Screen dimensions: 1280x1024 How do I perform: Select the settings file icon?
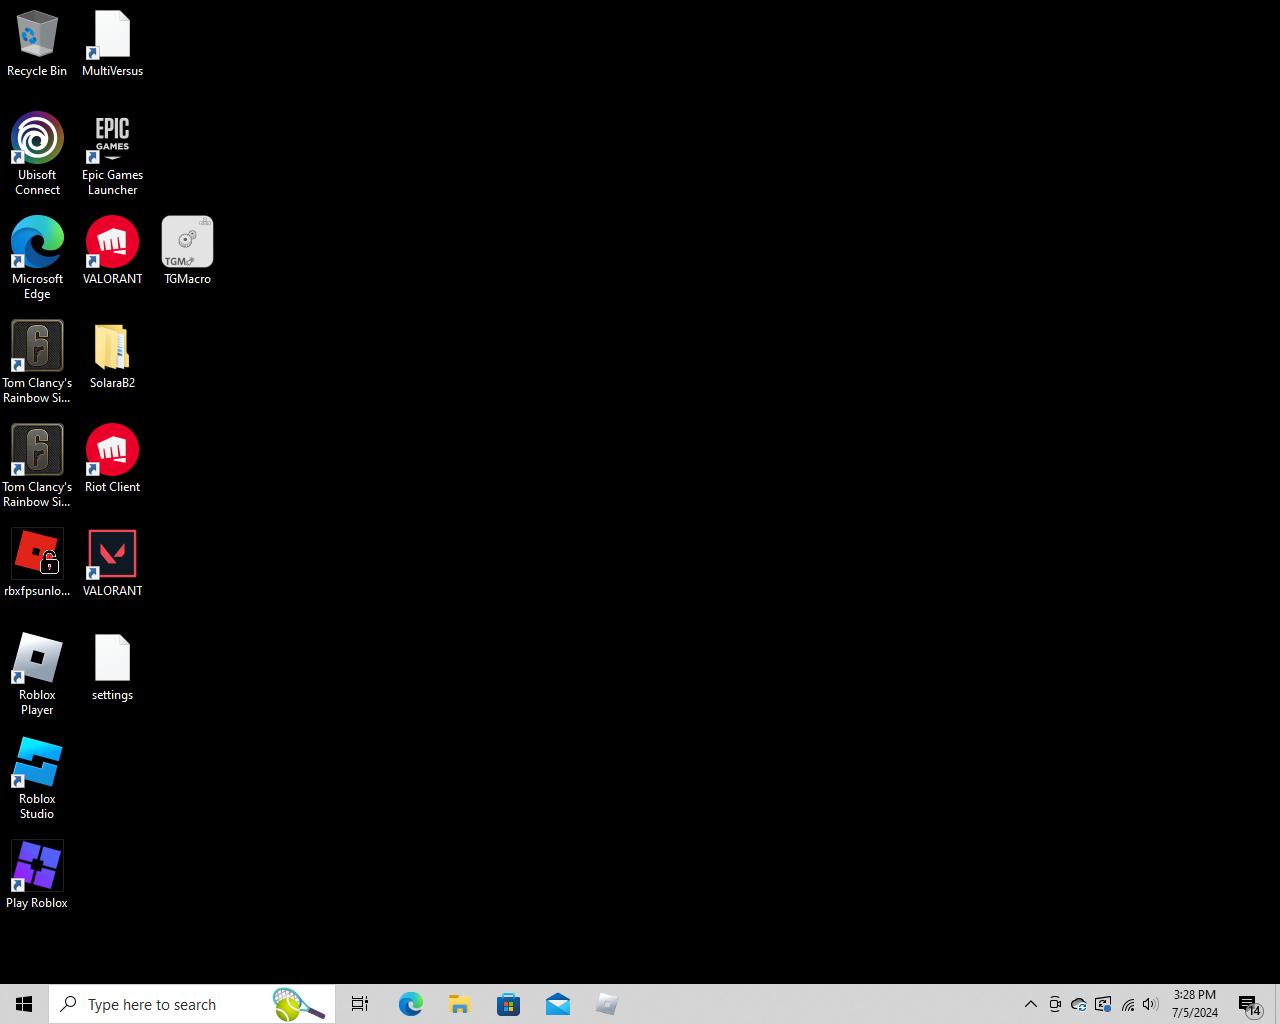(112, 667)
